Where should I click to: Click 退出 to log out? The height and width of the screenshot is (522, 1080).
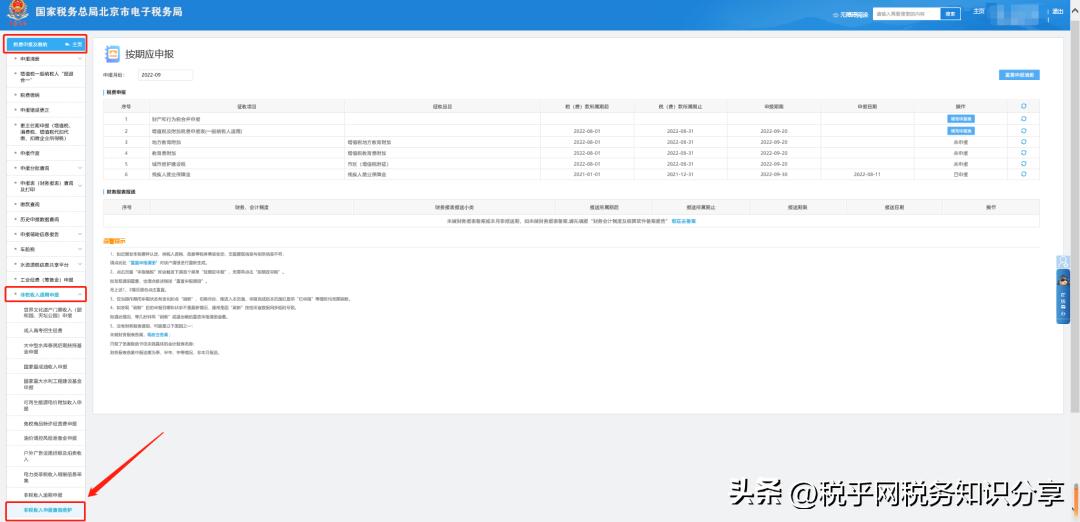pos(1058,12)
